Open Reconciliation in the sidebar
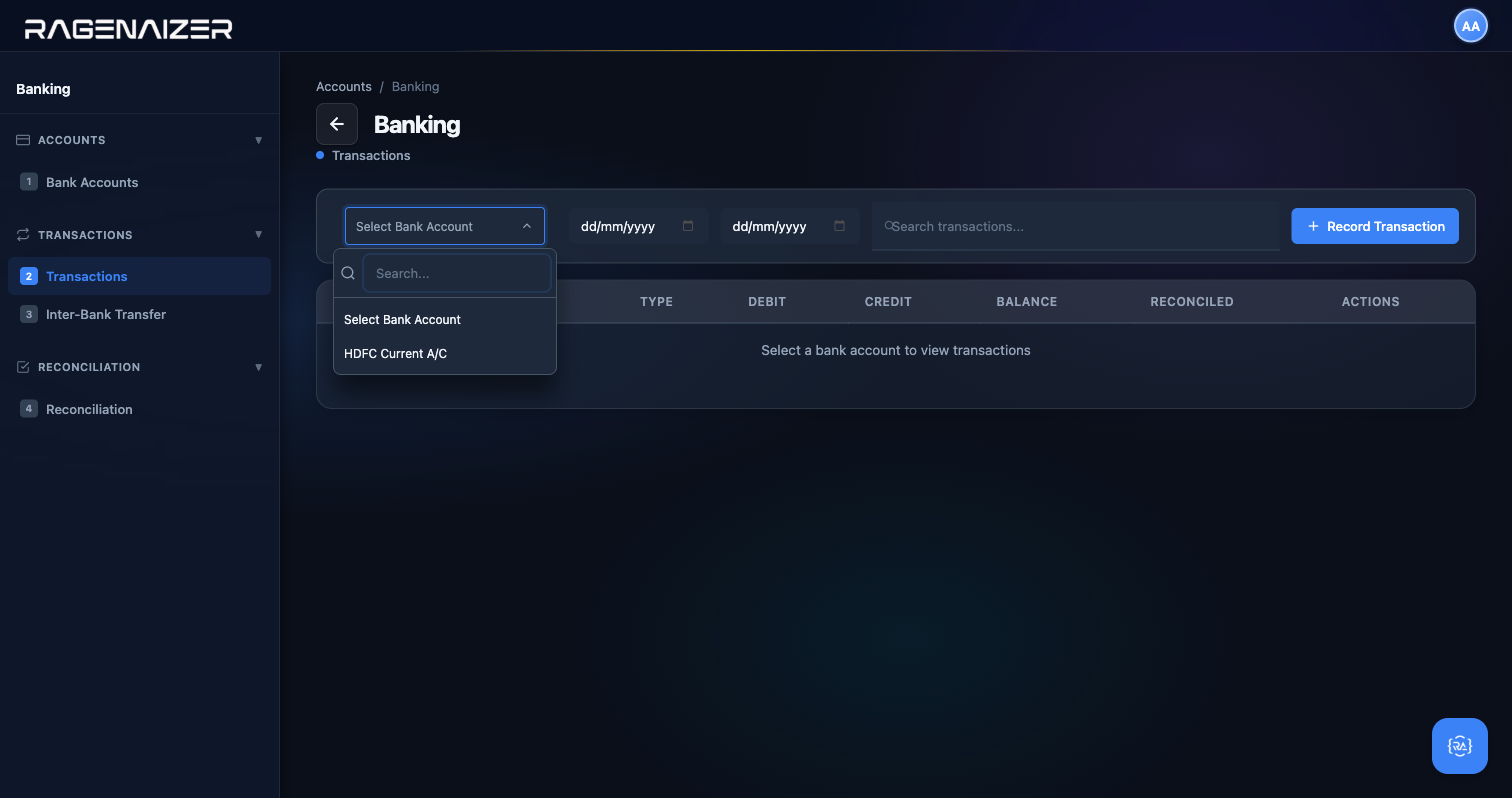 pyautogui.click(x=139, y=409)
